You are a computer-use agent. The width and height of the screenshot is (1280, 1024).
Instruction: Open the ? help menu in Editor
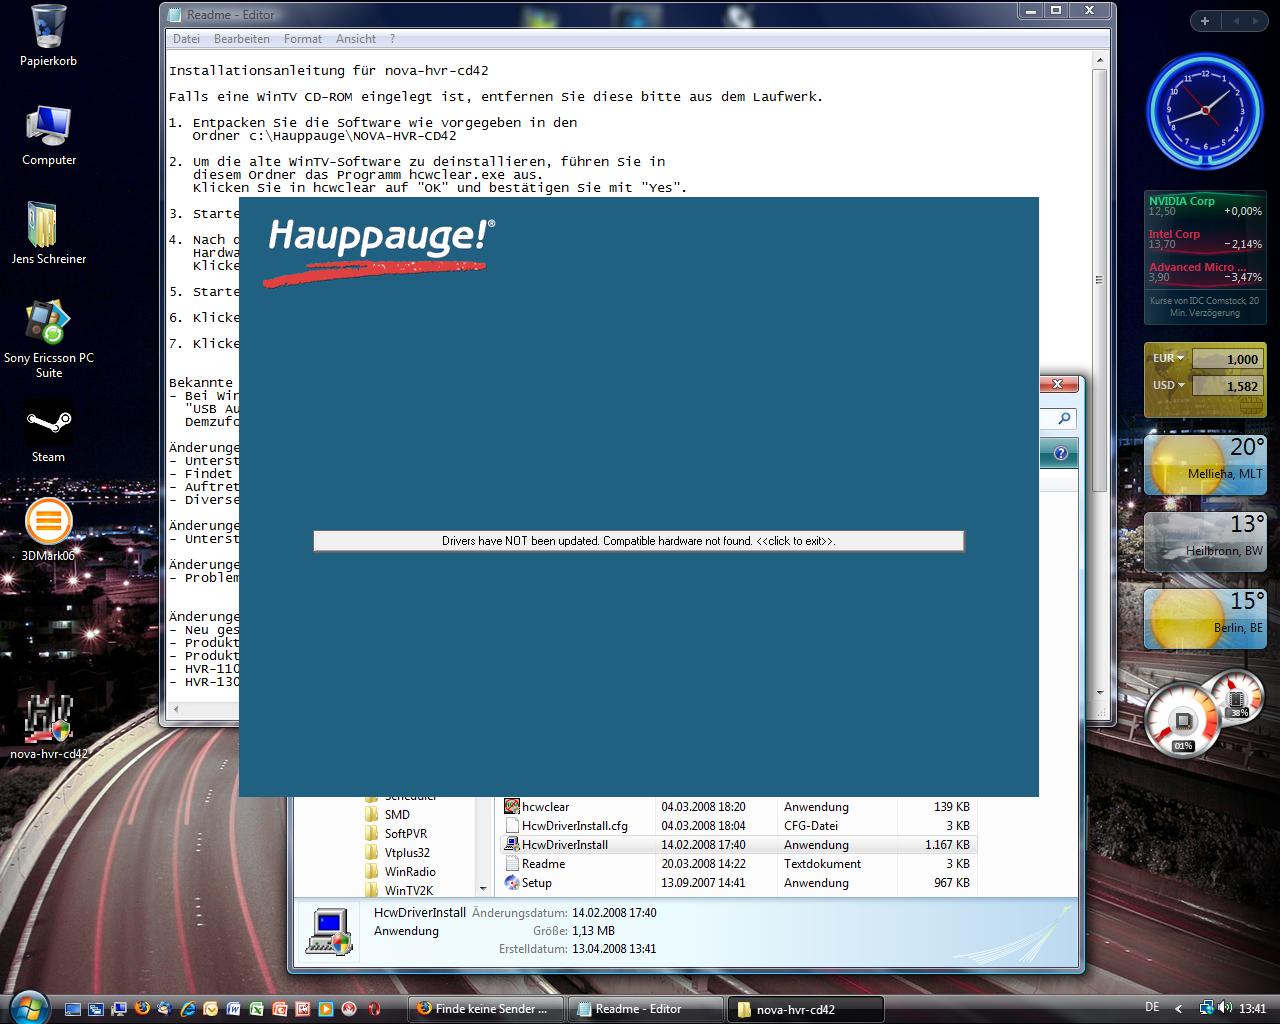coord(392,39)
